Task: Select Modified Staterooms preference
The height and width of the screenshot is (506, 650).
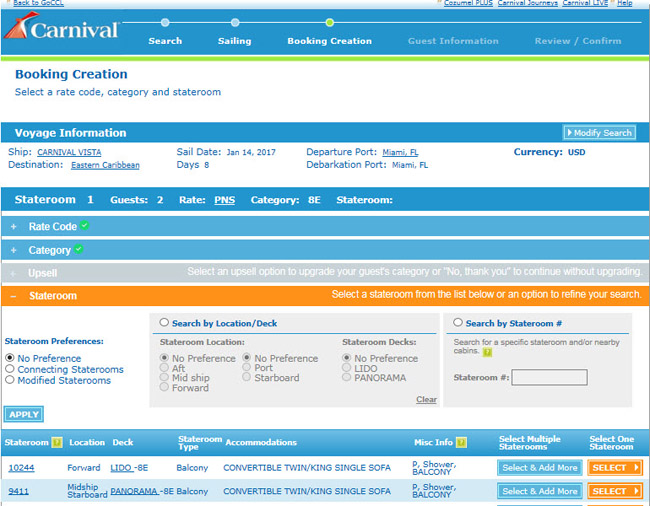Action: [10, 380]
